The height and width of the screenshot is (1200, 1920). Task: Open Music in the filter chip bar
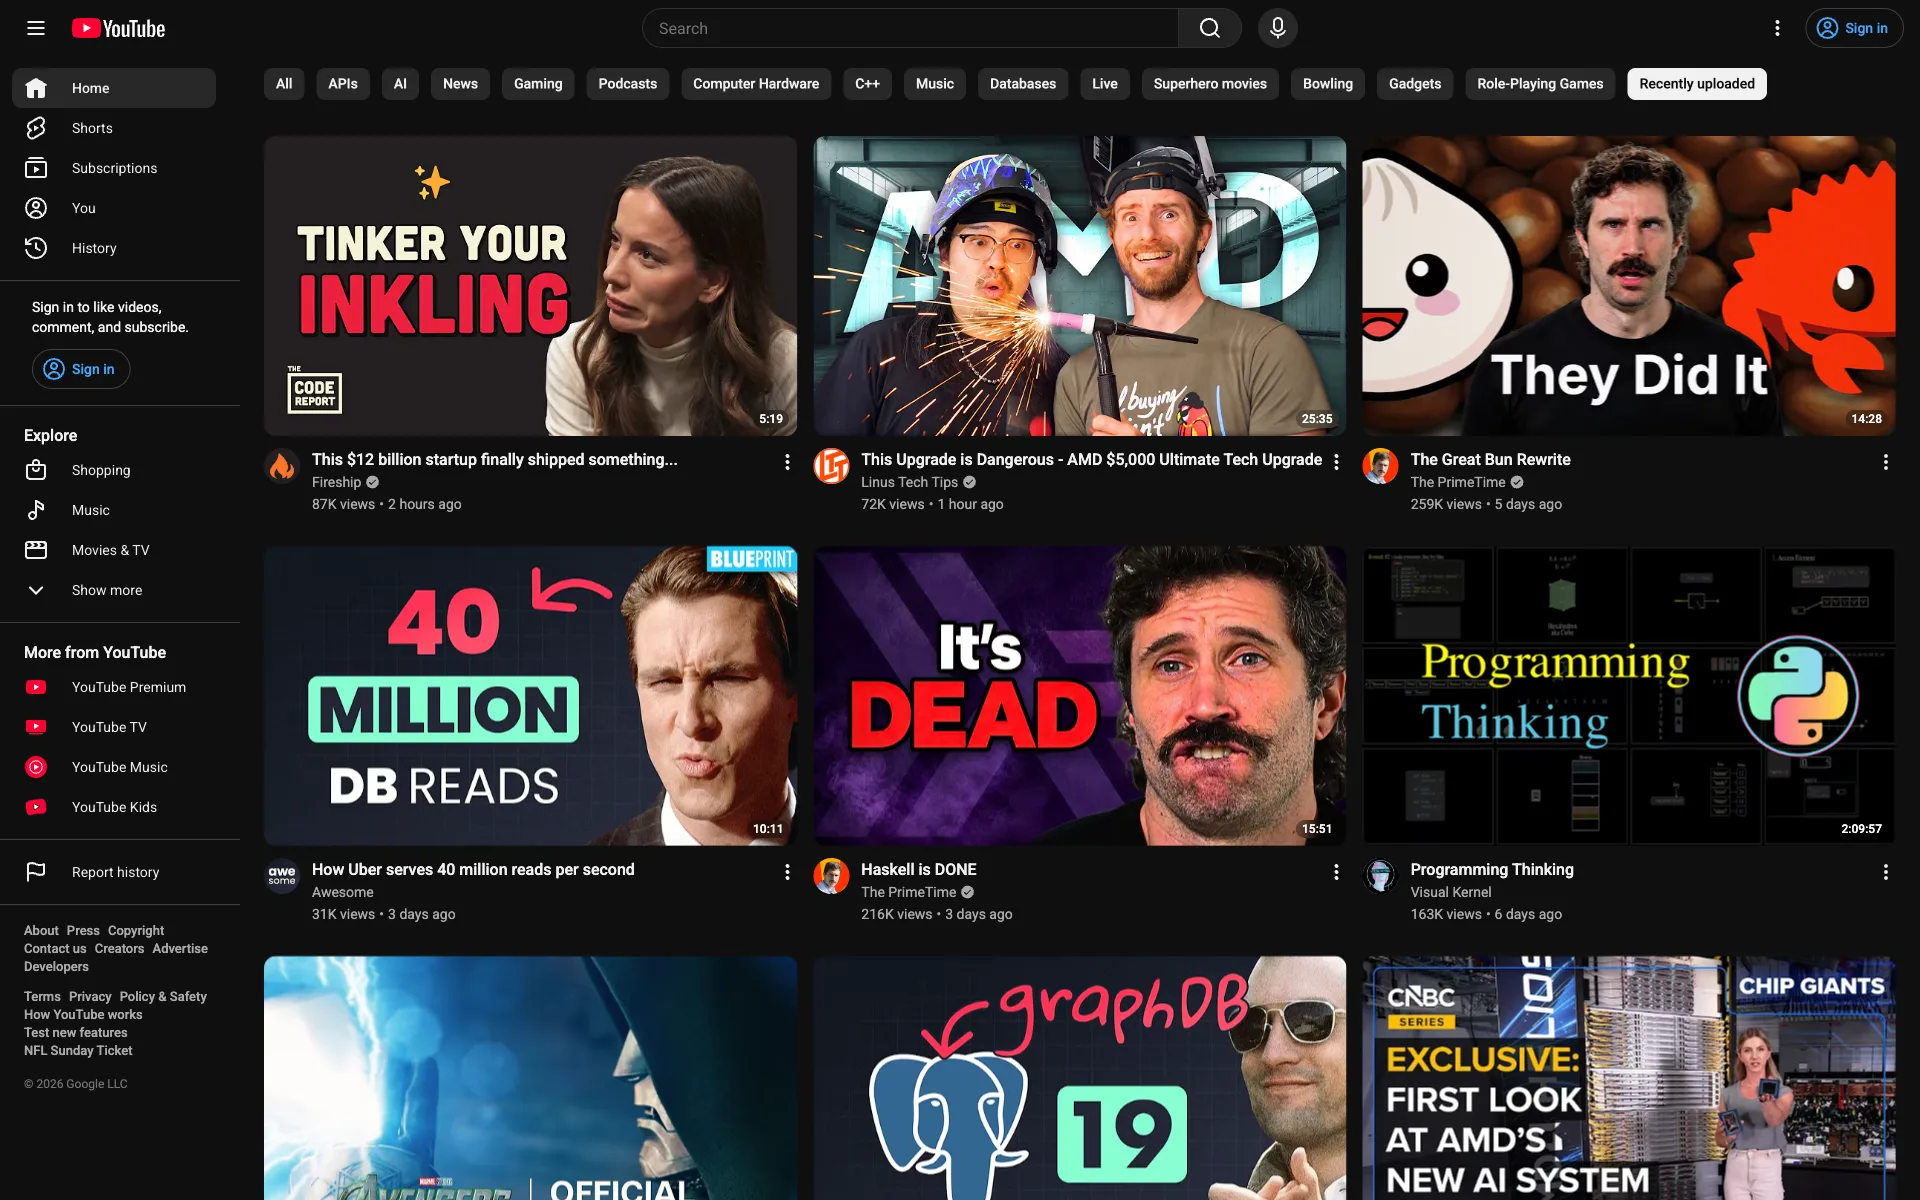pos(935,84)
